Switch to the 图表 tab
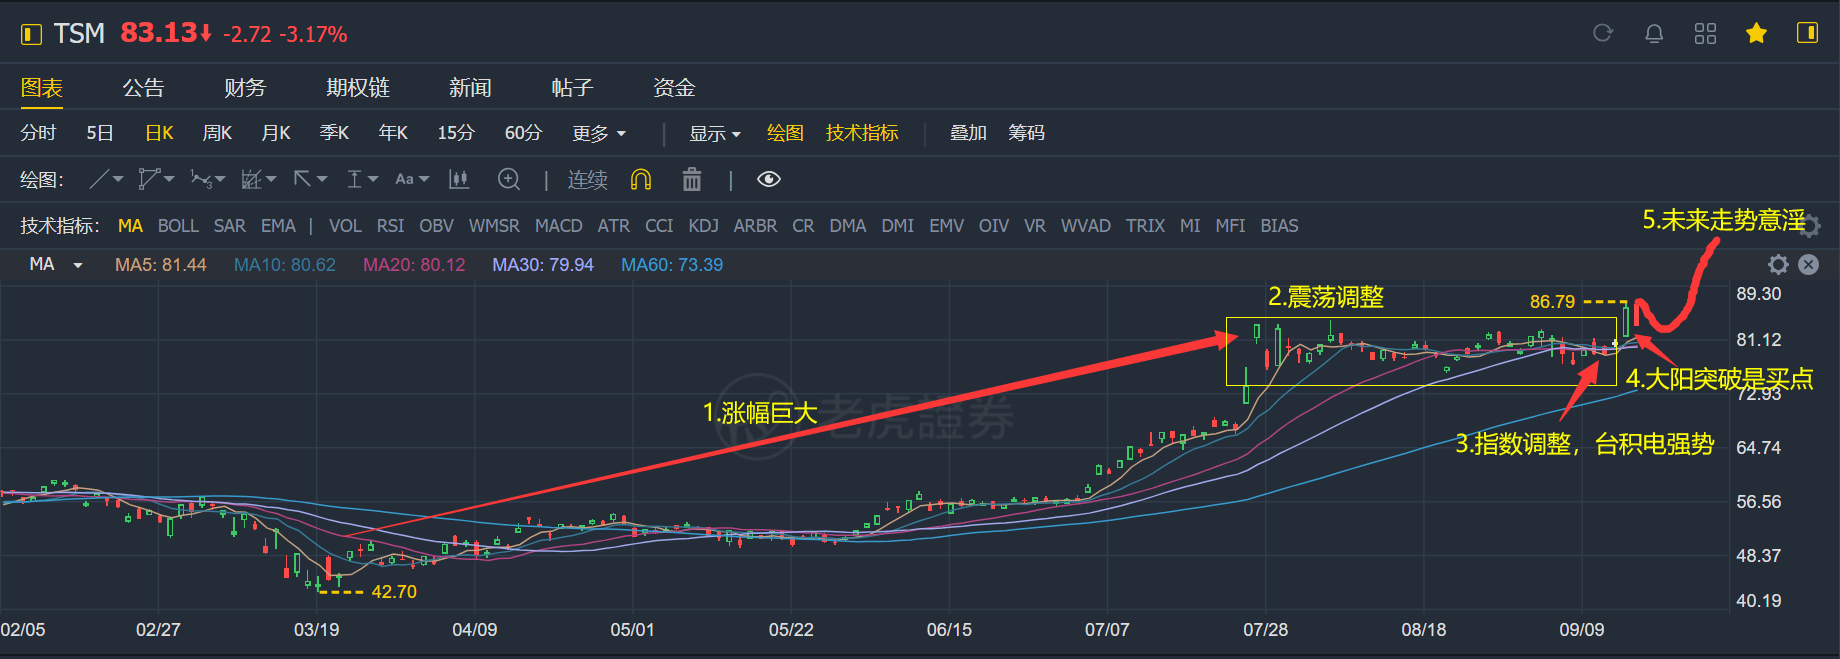This screenshot has height=659, width=1840. tap(42, 88)
